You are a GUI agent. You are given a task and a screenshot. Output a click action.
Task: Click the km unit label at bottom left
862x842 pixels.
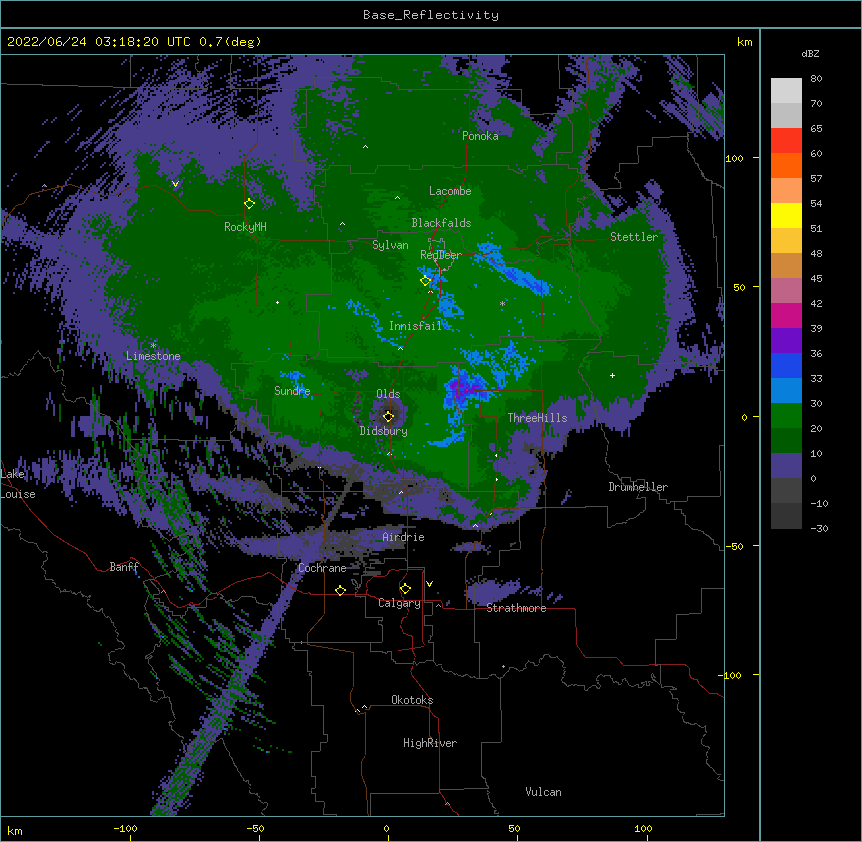pyautogui.click(x=15, y=831)
